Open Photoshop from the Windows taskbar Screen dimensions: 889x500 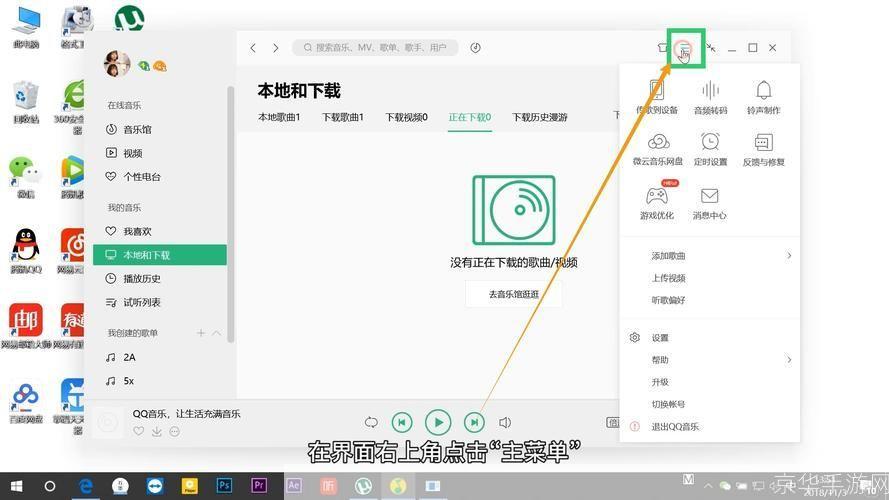click(x=225, y=486)
